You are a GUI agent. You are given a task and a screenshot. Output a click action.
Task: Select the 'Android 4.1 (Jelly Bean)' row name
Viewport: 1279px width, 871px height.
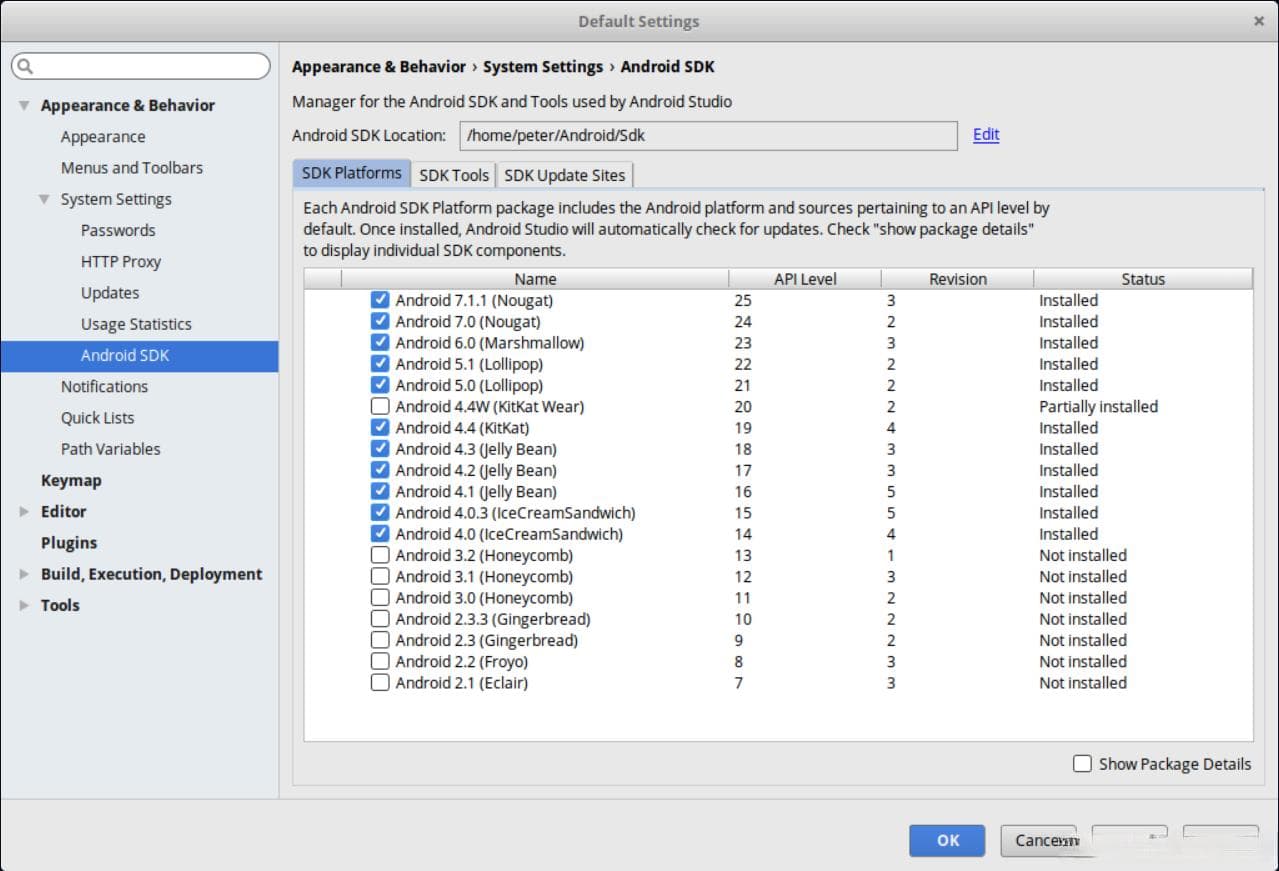[x=476, y=491]
